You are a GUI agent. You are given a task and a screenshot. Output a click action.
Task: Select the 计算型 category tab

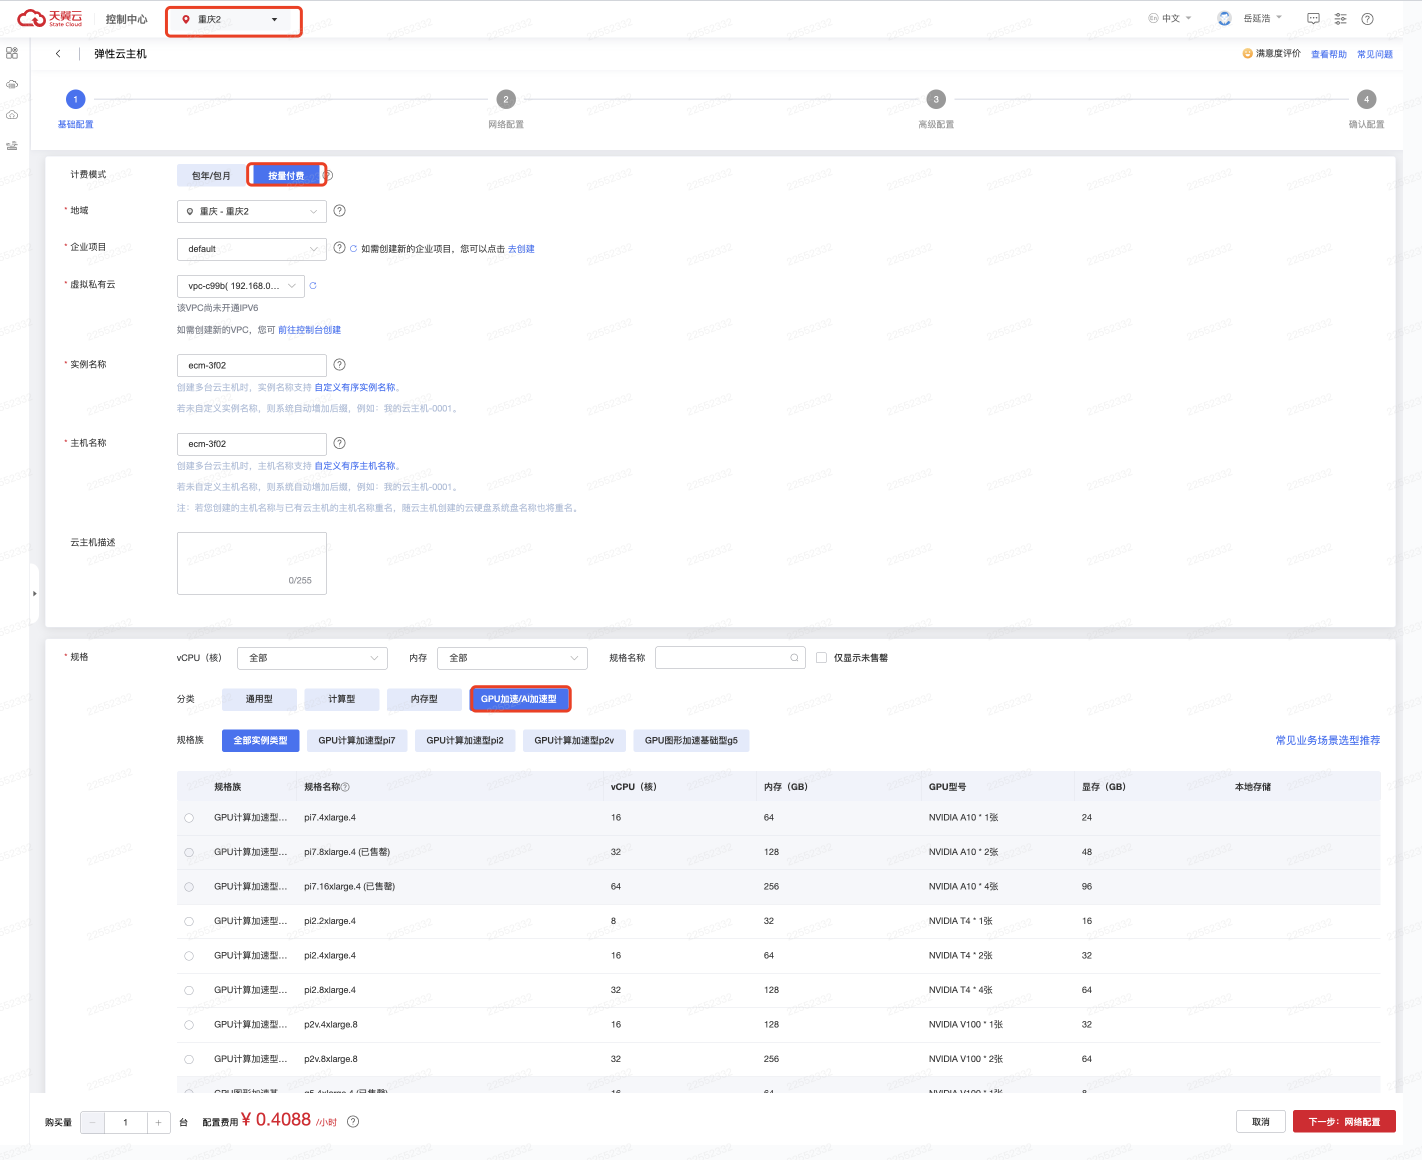341,699
